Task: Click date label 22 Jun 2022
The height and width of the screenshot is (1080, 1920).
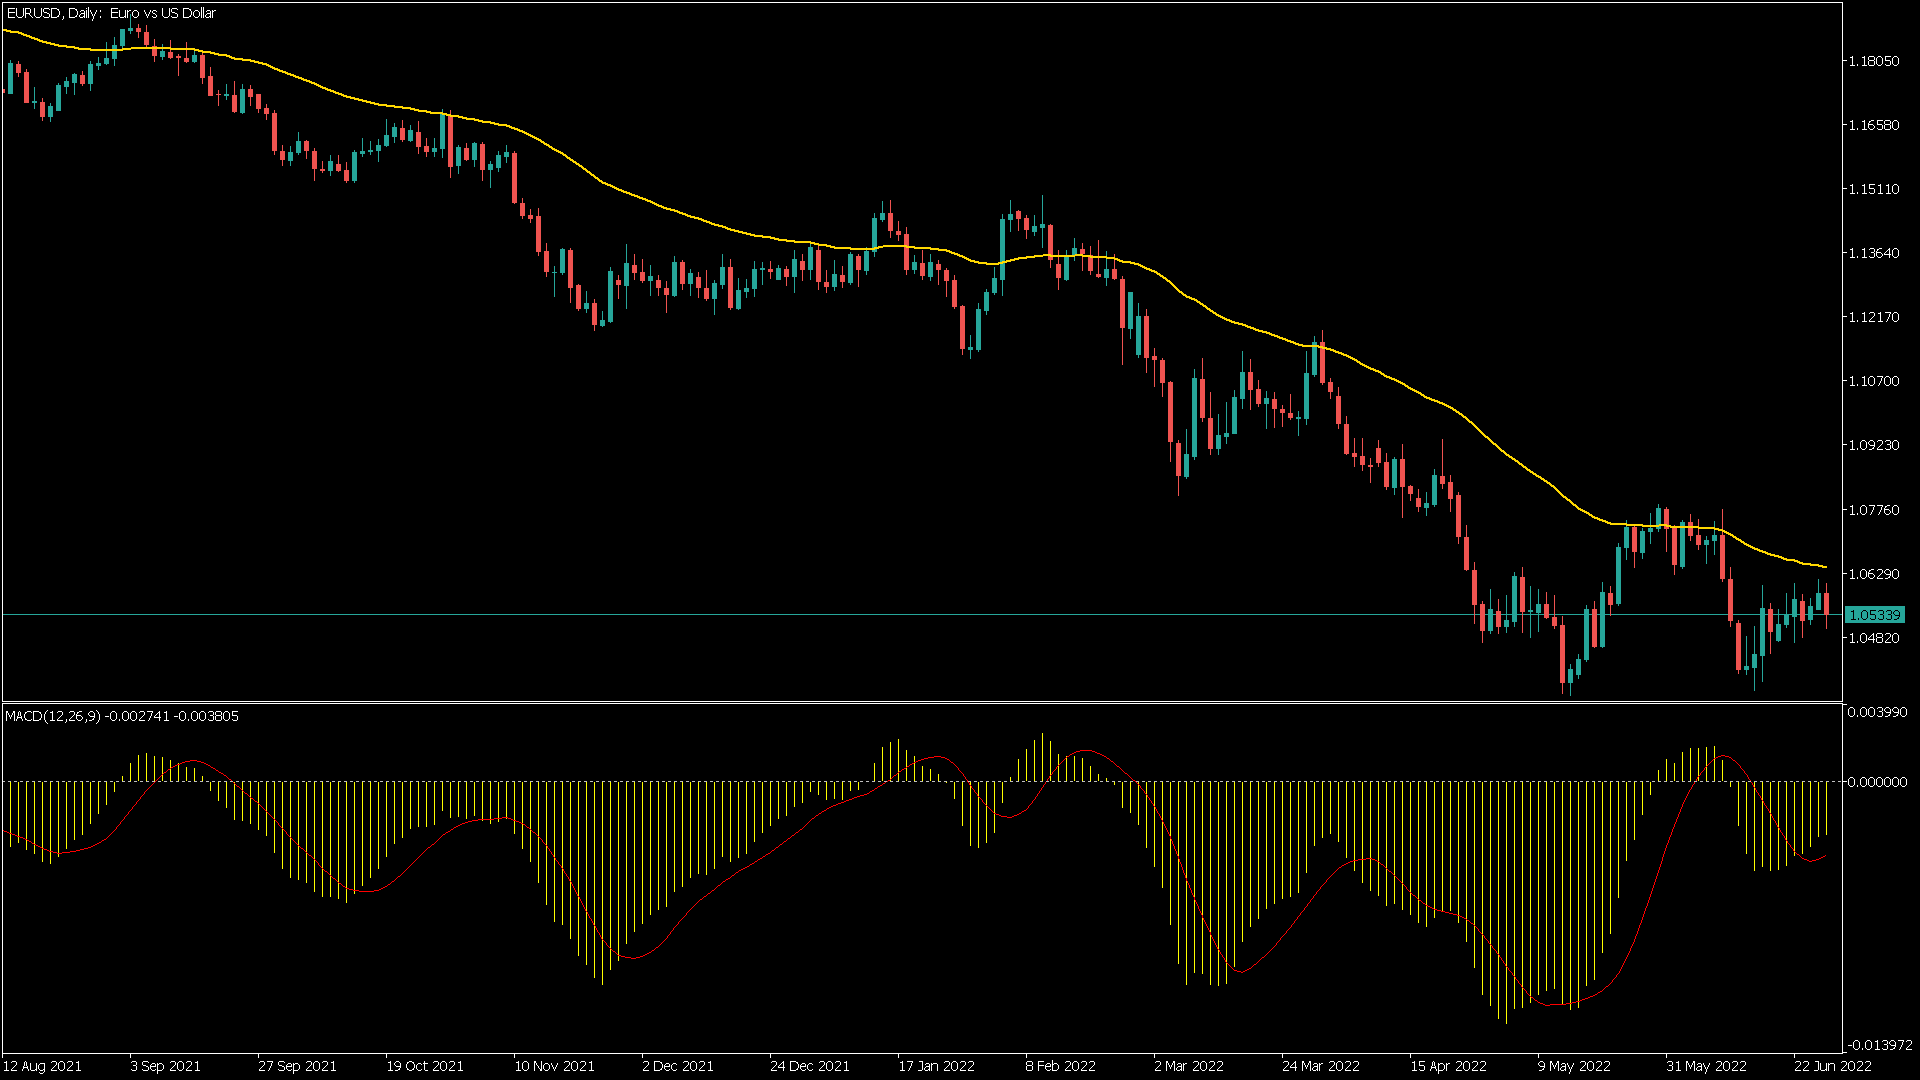Action: point(1833,1066)
